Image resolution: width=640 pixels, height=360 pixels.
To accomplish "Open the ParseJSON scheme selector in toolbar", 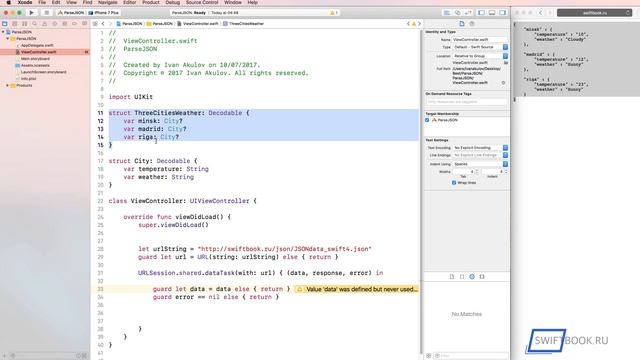I will (x=71, y=13).
